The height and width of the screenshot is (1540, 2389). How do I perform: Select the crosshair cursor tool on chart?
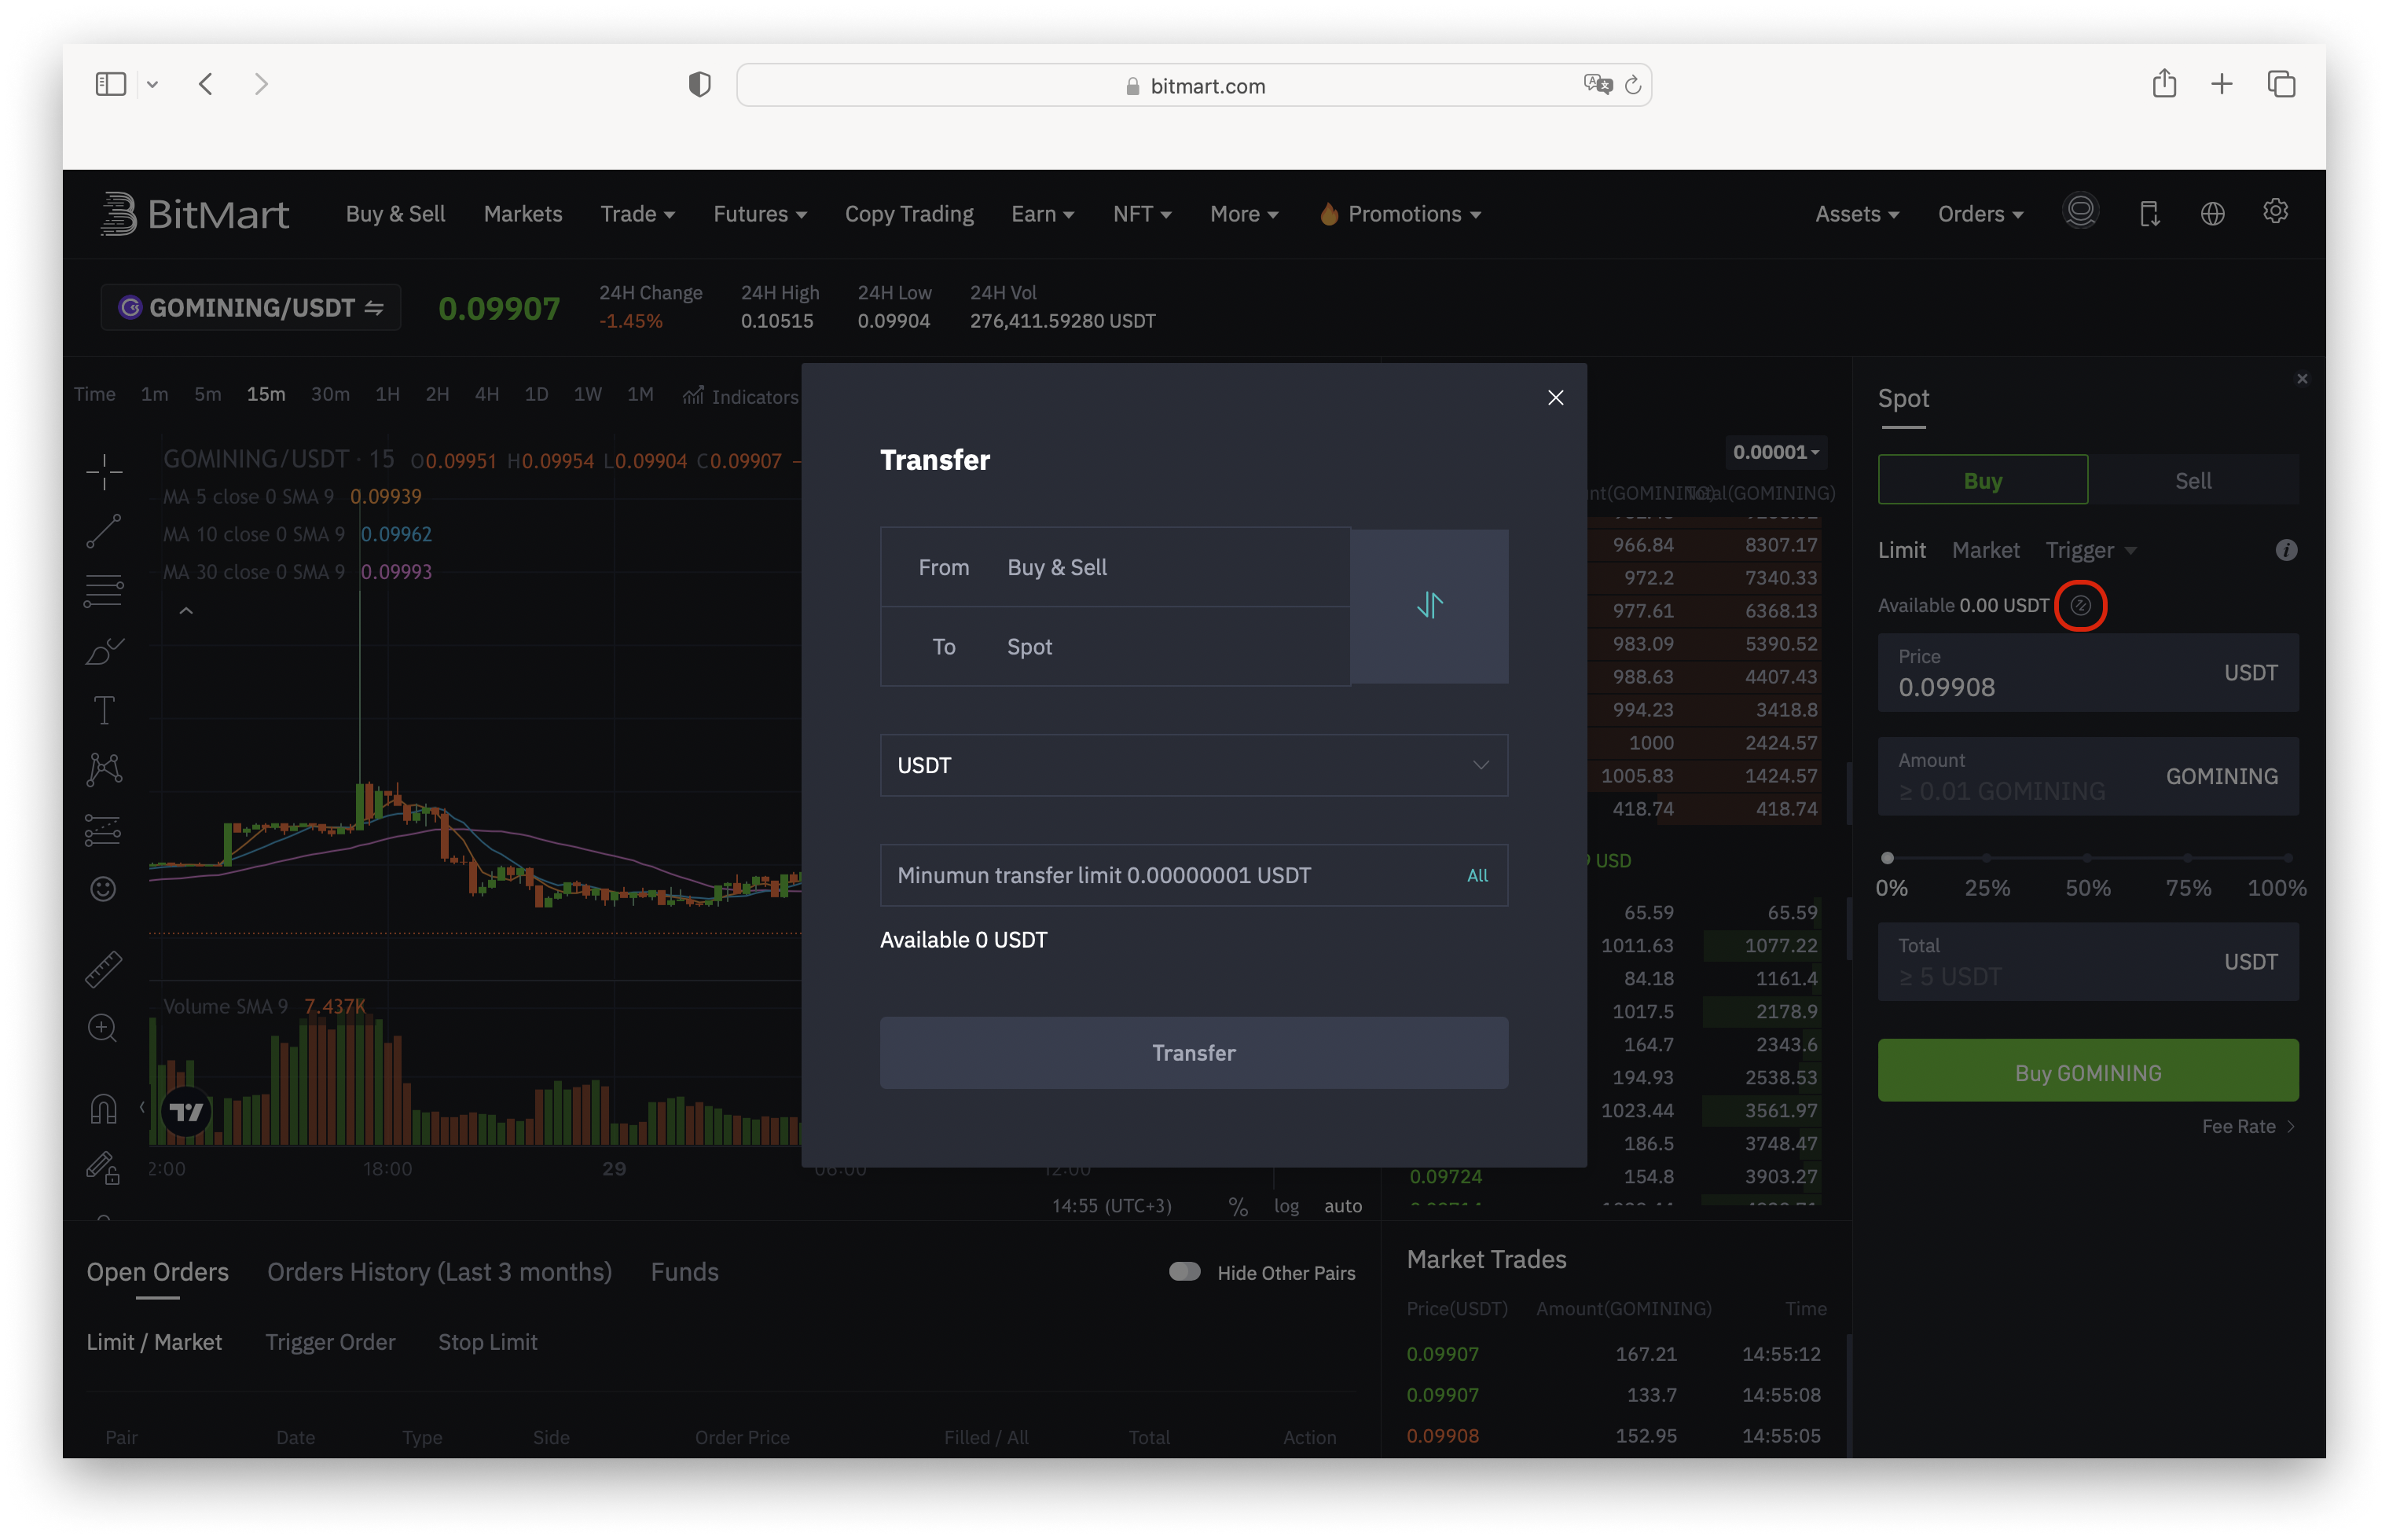[104, 472]
